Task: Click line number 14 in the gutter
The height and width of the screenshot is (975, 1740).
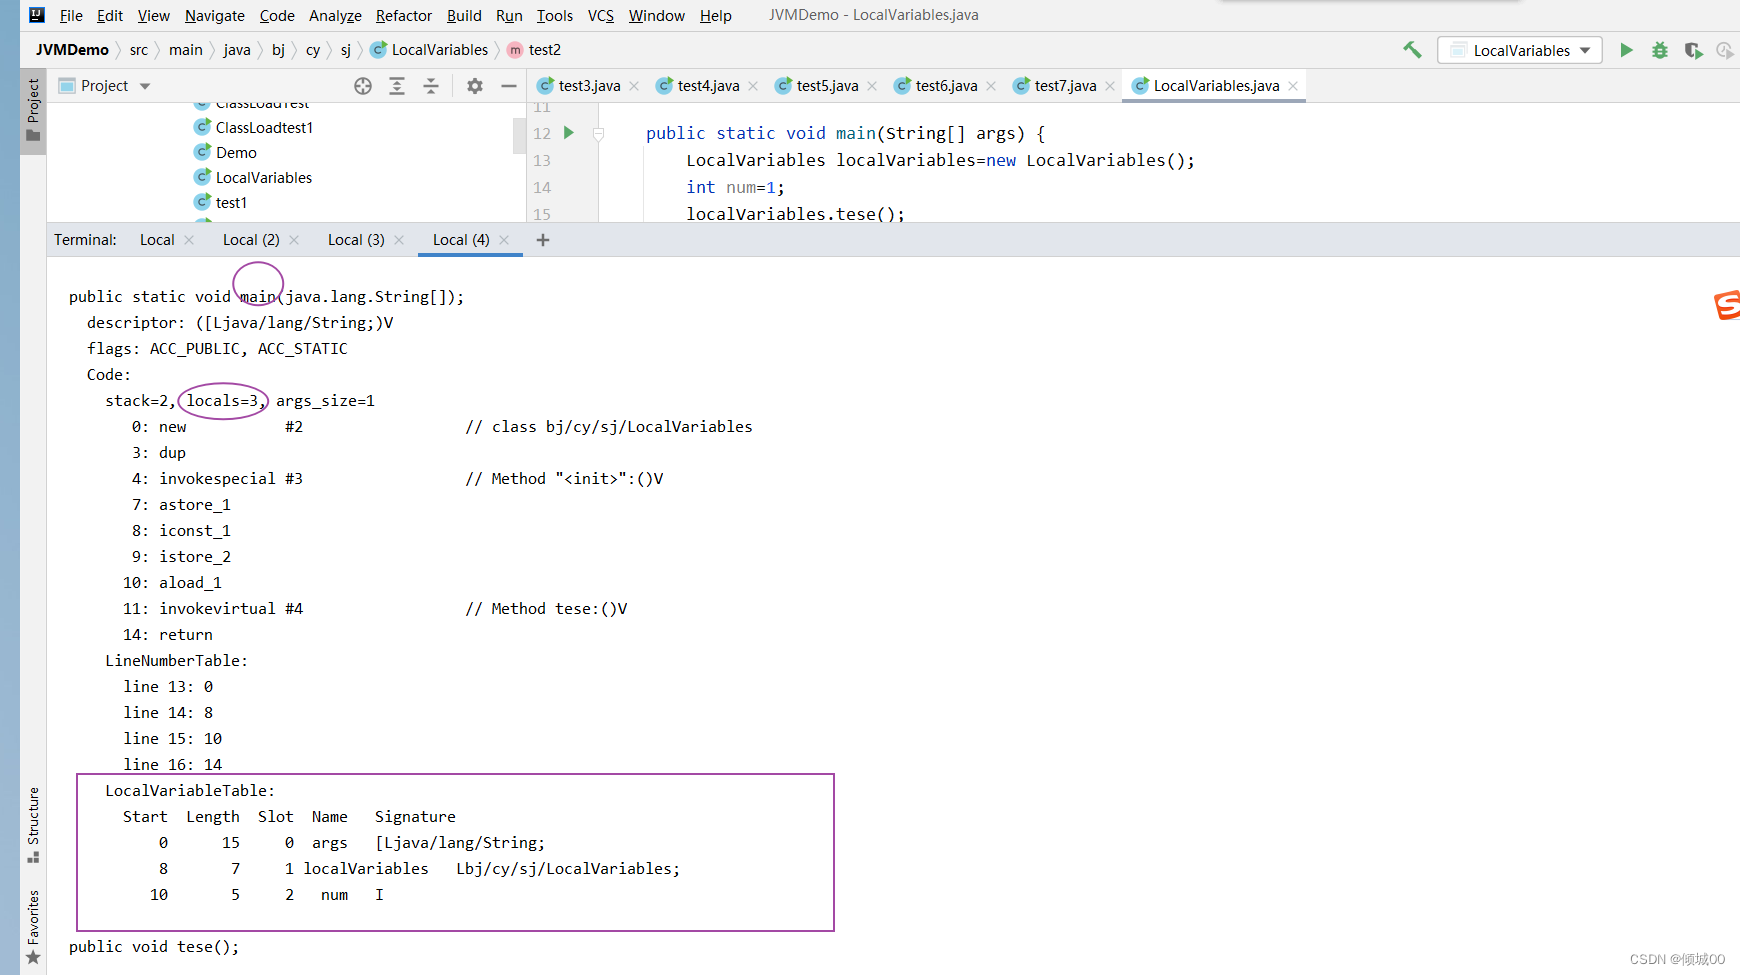Action: pyautogui.click(x=542, y=187)
